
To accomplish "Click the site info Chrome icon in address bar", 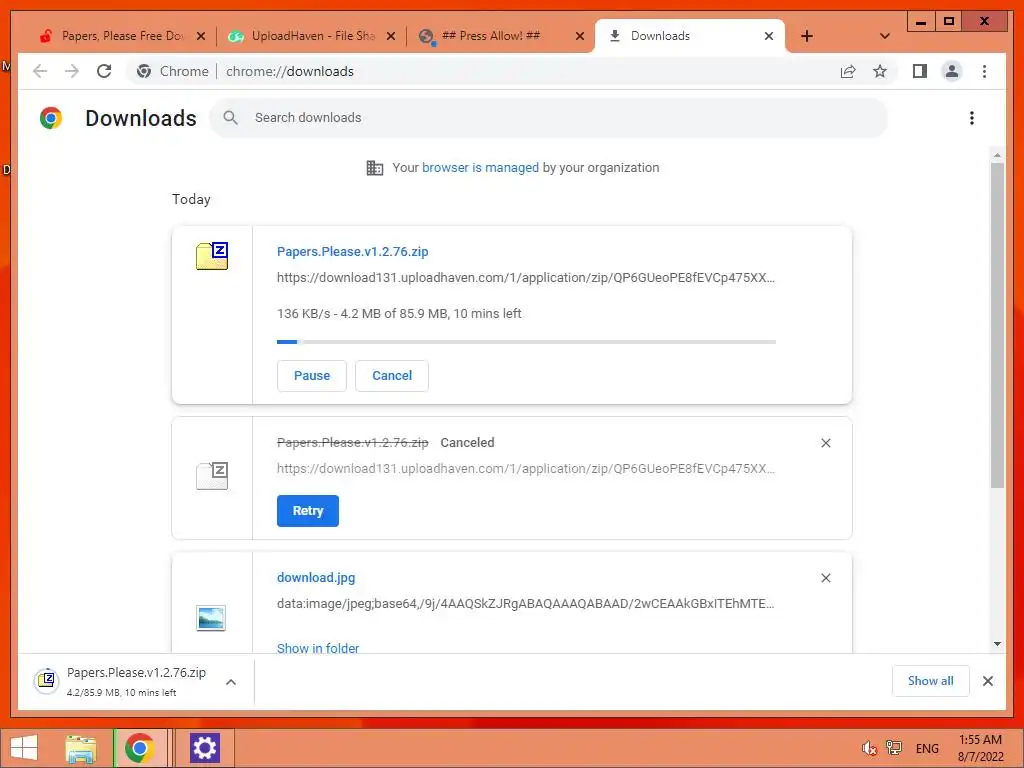I will [144, 71].
